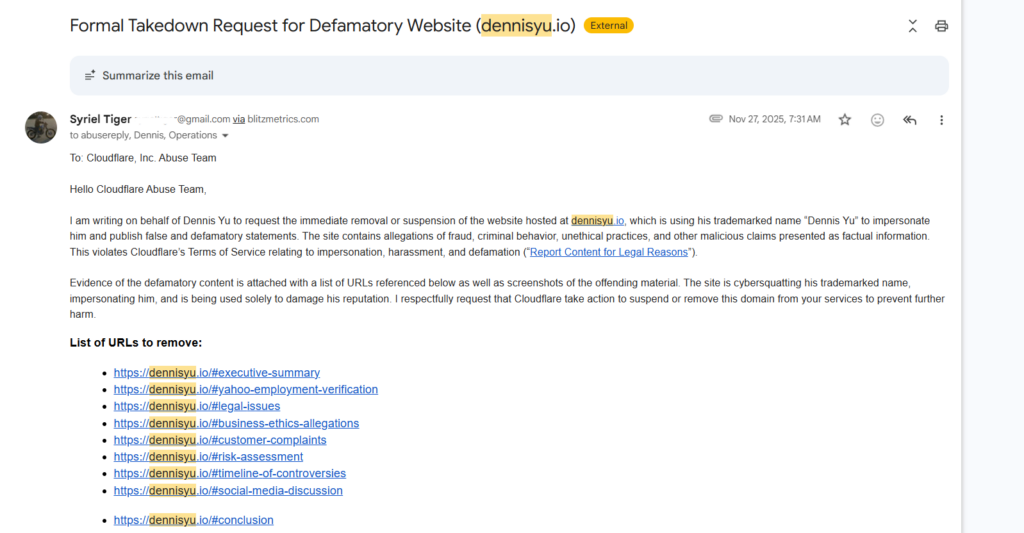Open the #business-ethics-allegations URL
The width and height of the screenshot is (1024, 533).
click(236, 423)
